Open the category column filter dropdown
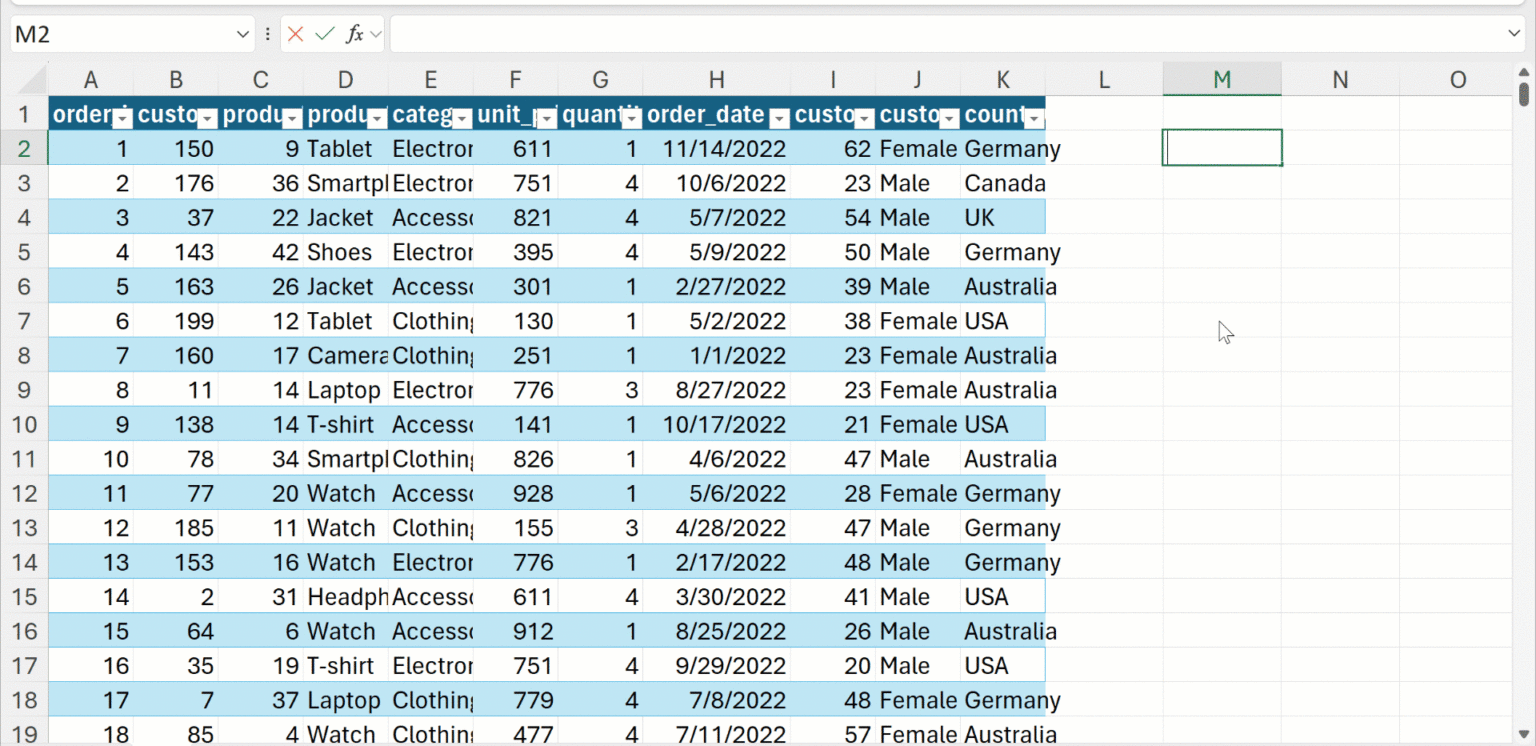This screenshot has width=1536, height=746. click(x=462, y=119)
